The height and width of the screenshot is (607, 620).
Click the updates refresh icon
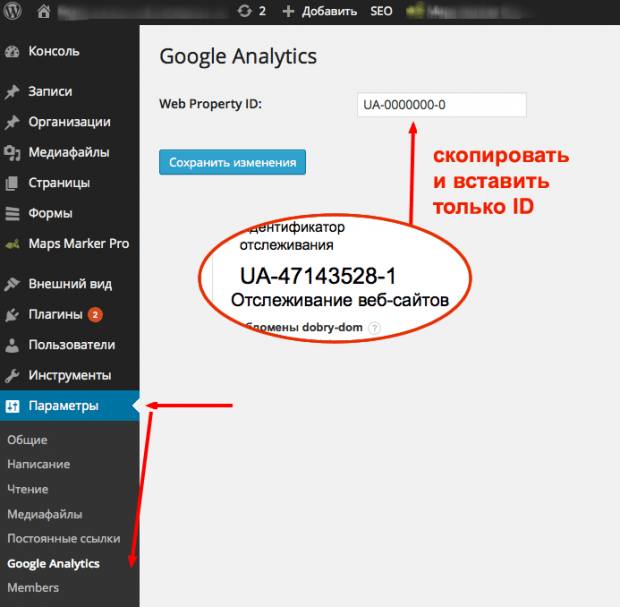pyautogui.click(x=246, y=12)
